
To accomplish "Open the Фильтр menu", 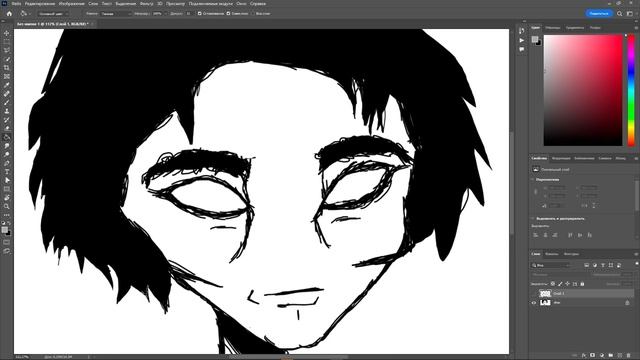I will point(146,4).
